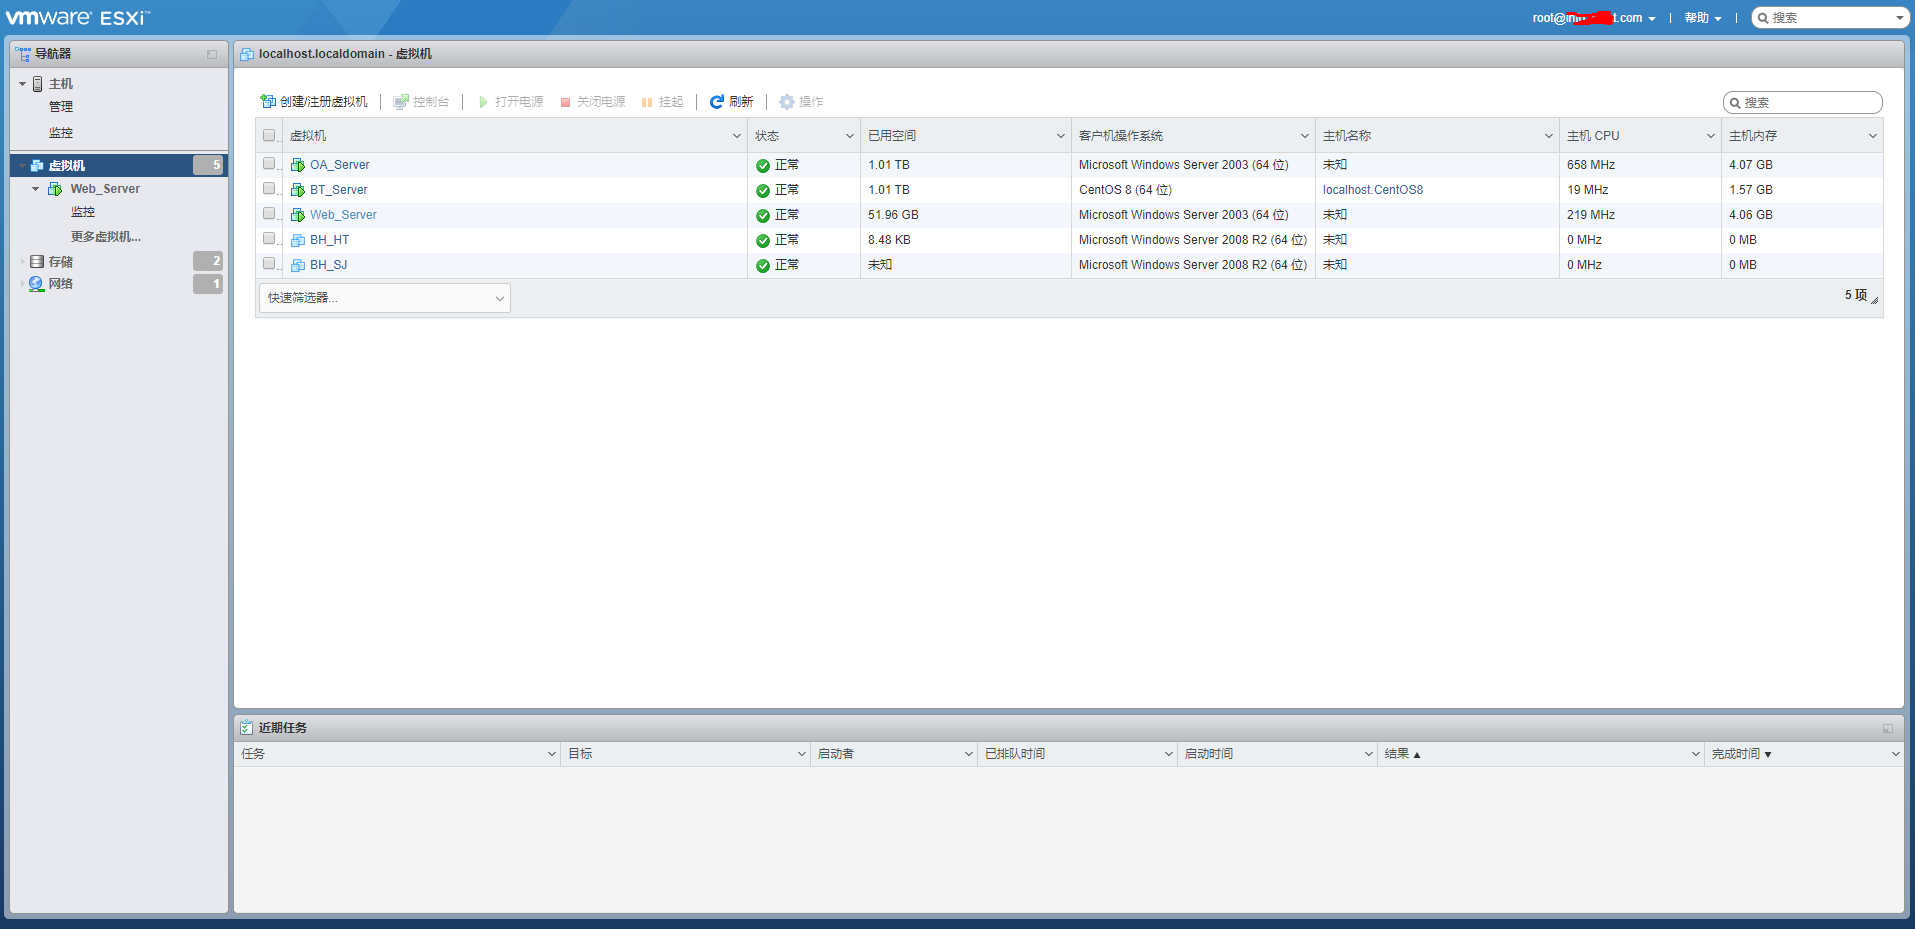Click the BT_Server VM icon in table
This screenshot has width=1915, height=929.
(x=298, y=190)
